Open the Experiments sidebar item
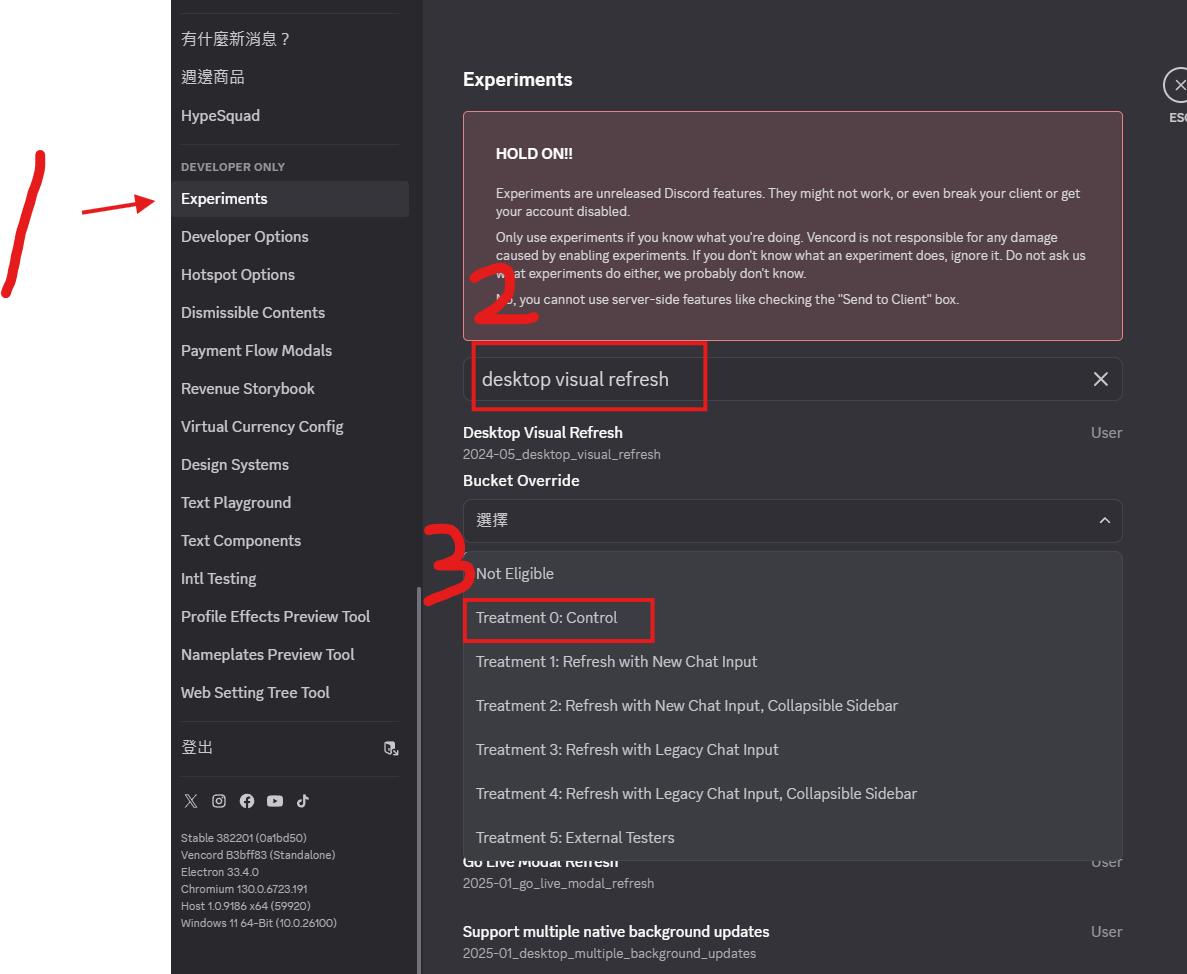The height and width of the screenshot is (974, 1187). point(290,199)
